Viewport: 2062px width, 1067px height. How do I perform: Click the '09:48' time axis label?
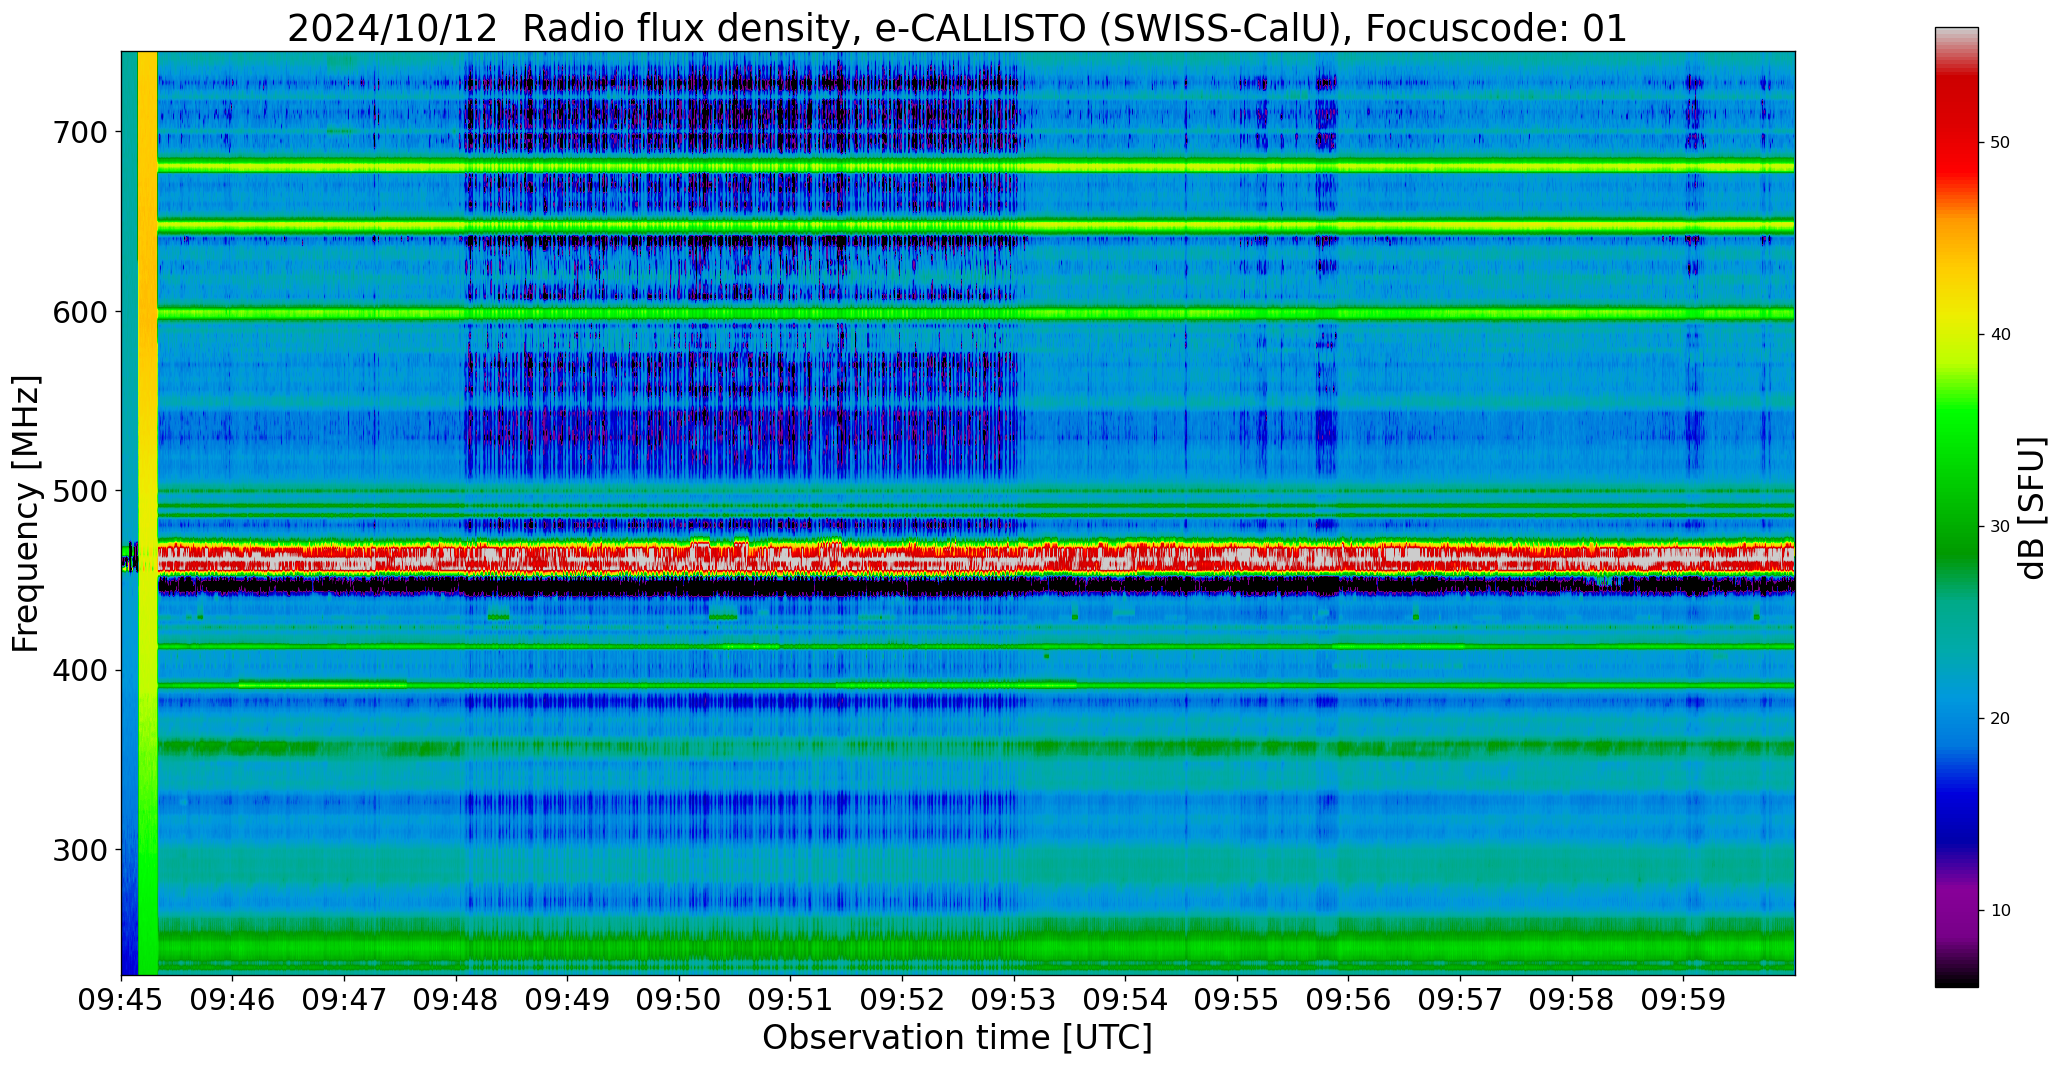(456, 1000)
